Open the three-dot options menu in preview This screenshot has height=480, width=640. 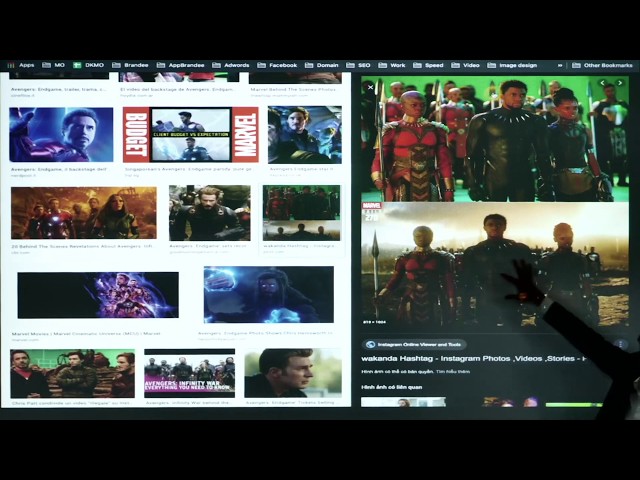(x=621, y=344)
